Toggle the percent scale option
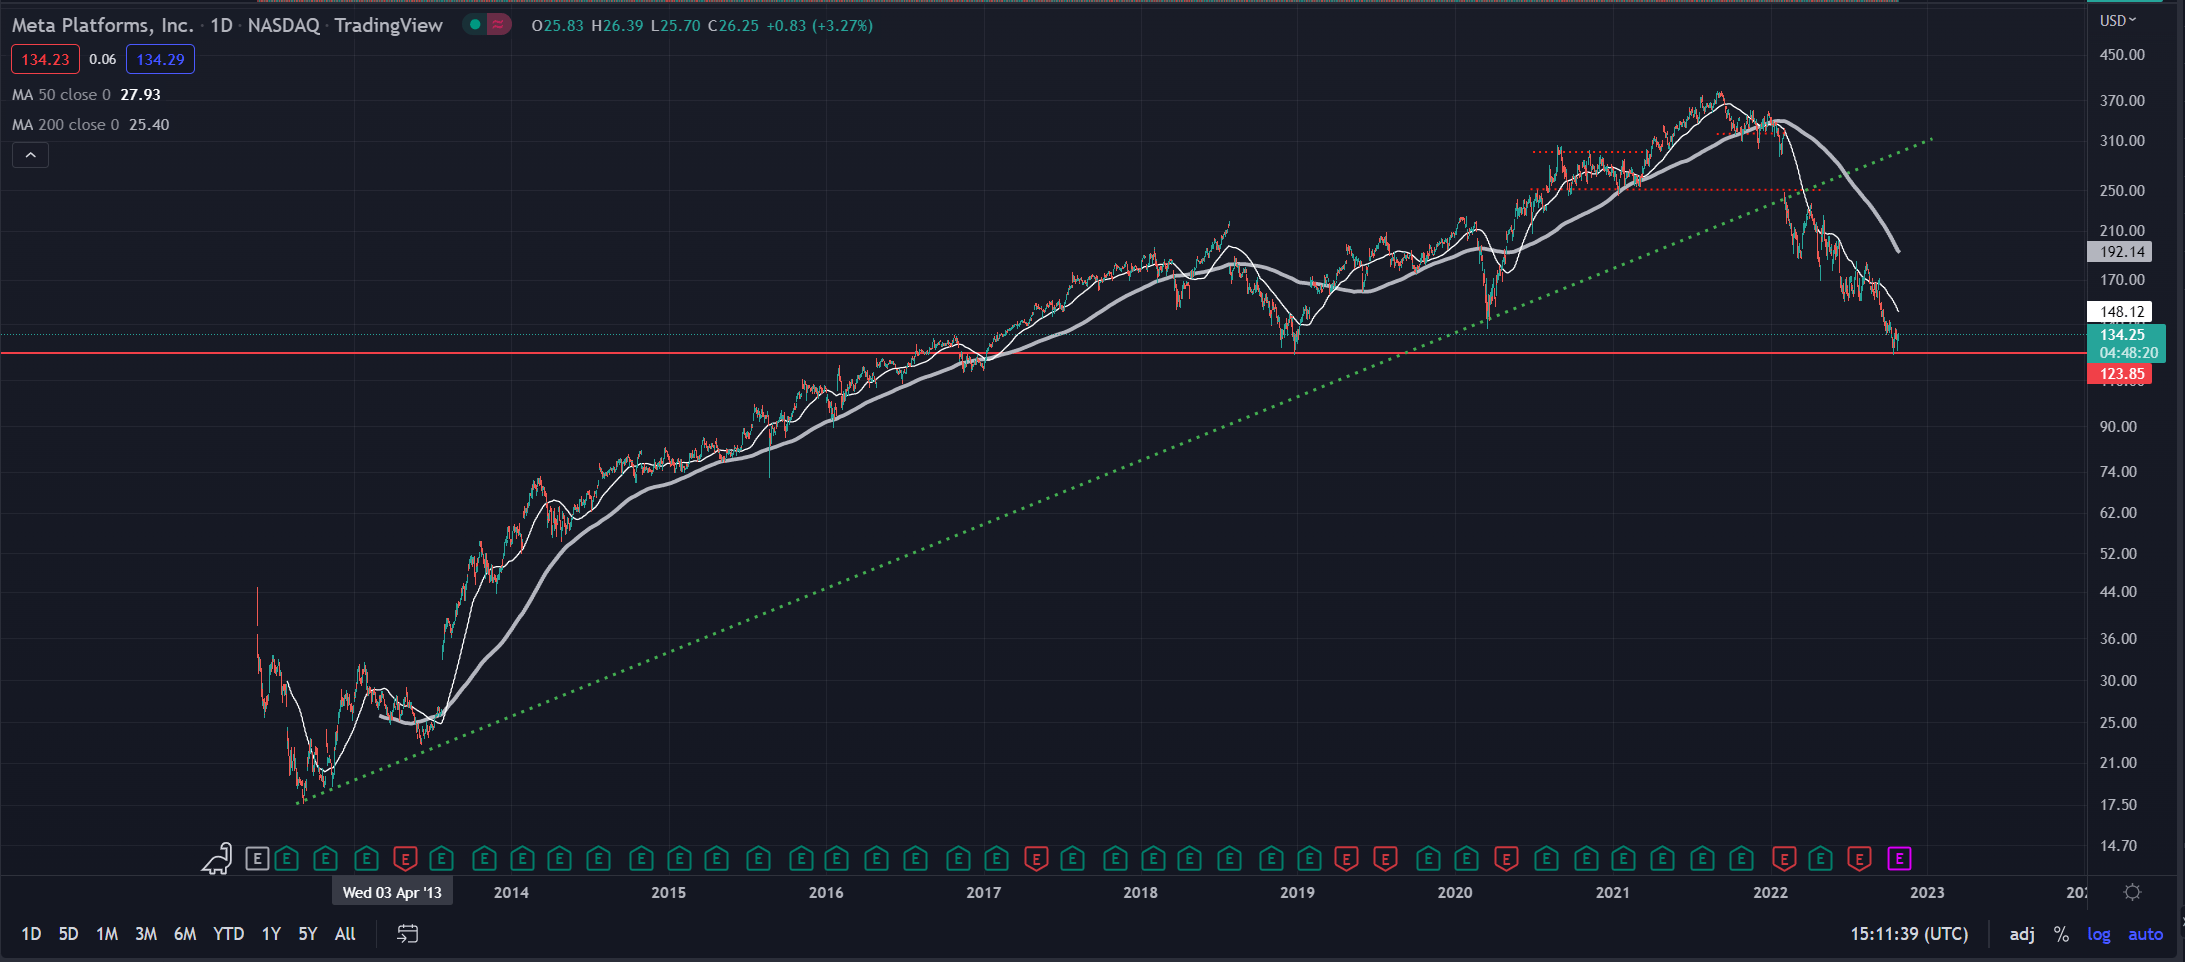Image resolution: width=2185 pixels, height=962 pixels. (x=2061, y=934)
